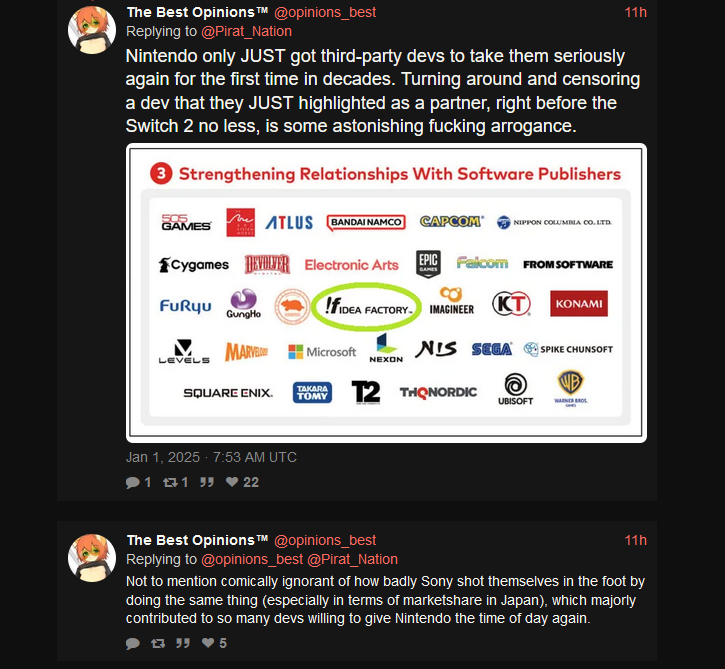Click The Best Opinions name on second tweet
This screenshot has height=669, width=725.
click(x=197, y=540)
